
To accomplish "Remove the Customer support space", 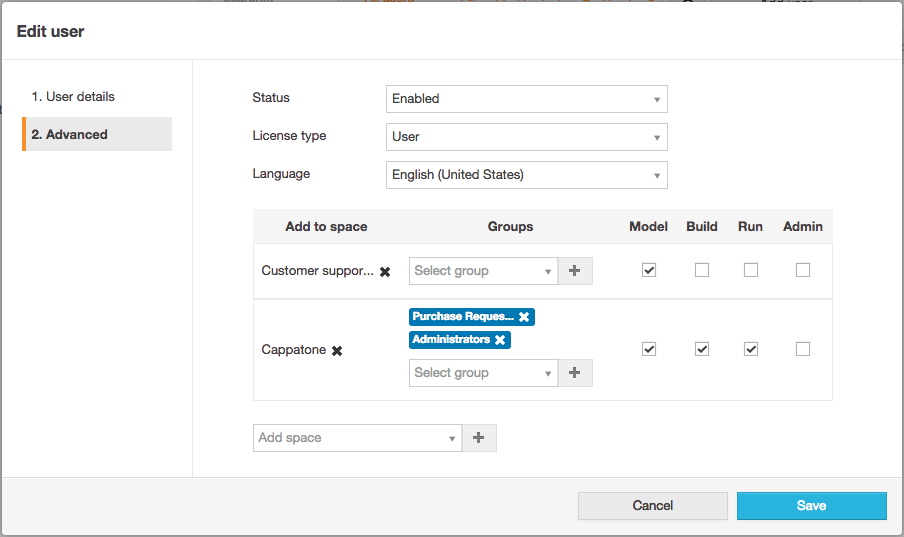I will 385,271.
